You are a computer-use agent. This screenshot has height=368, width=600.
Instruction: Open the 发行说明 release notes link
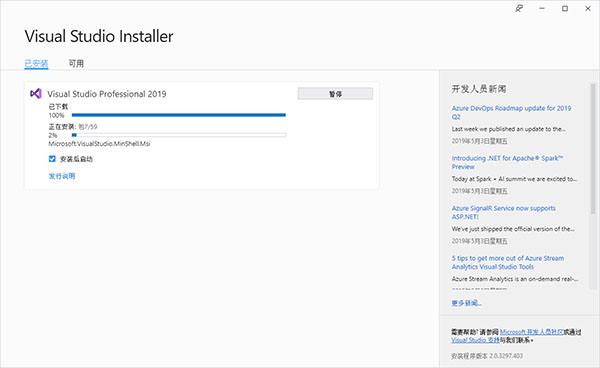[x=62, y=176]
